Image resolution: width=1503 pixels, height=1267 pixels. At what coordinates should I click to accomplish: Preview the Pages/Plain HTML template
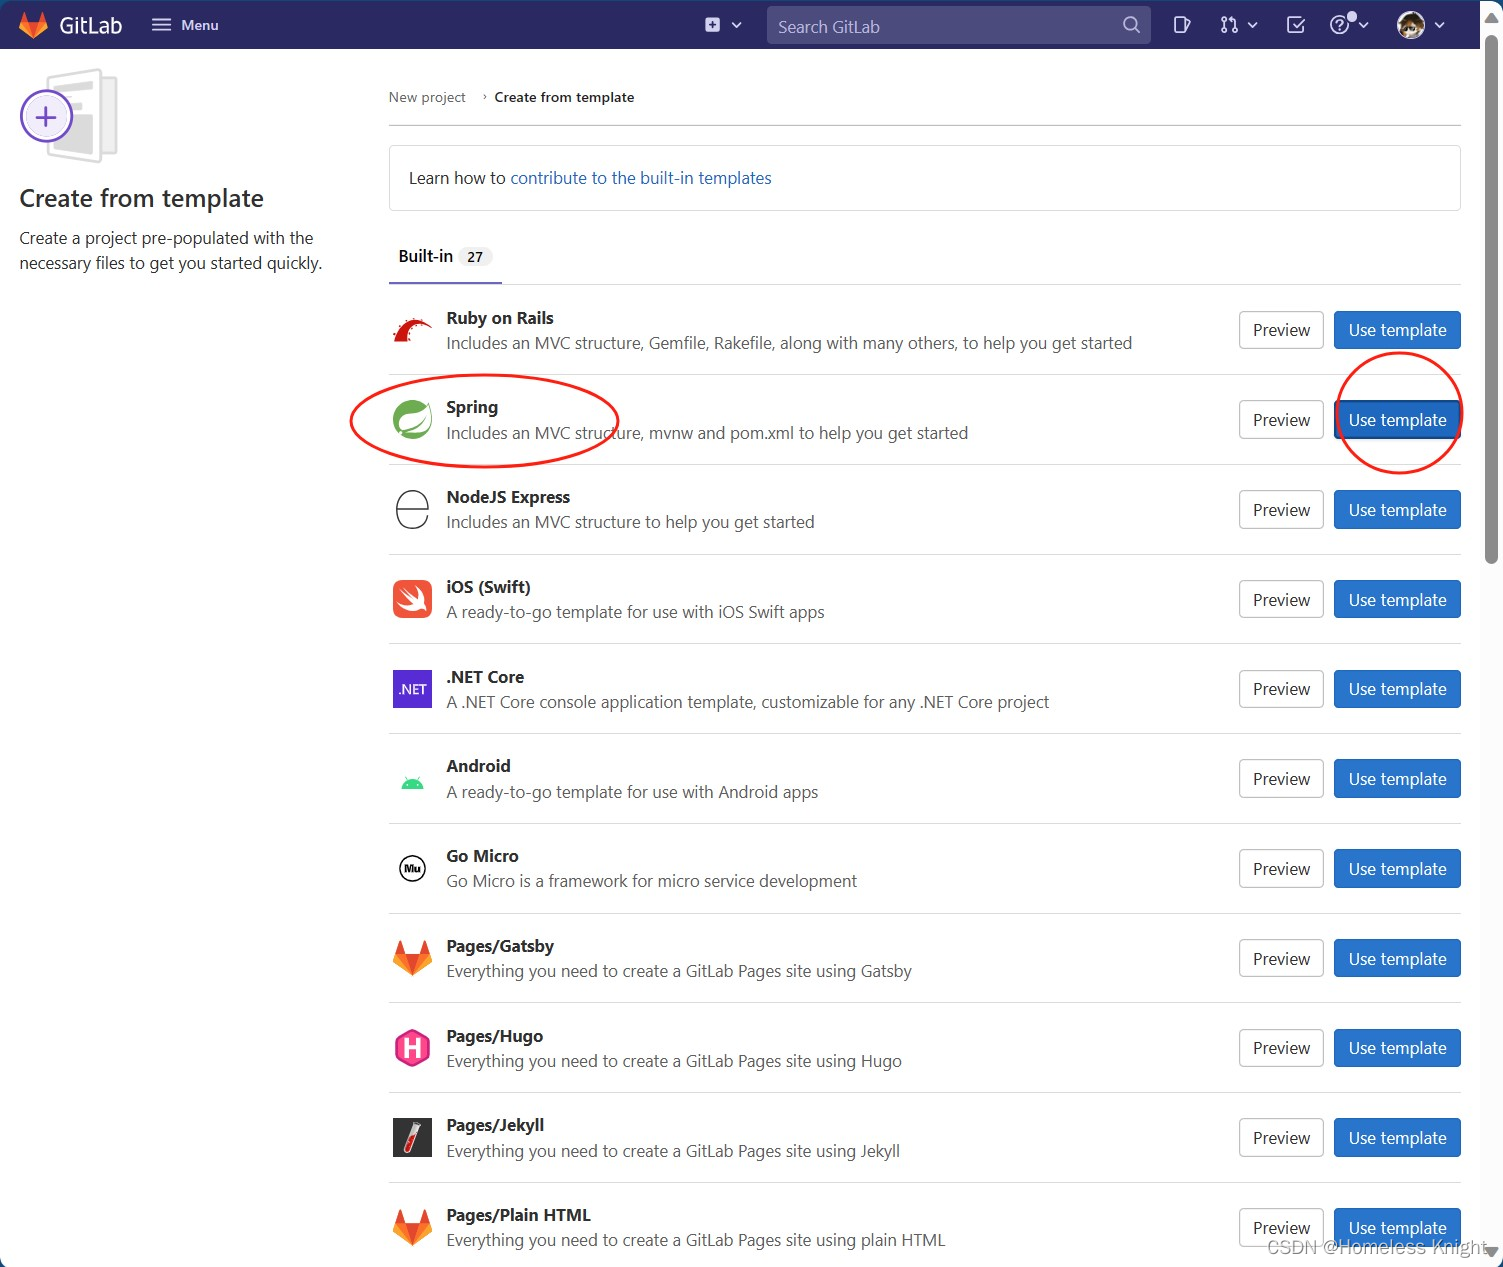pyautogui.click(x=1281, y=1228)
